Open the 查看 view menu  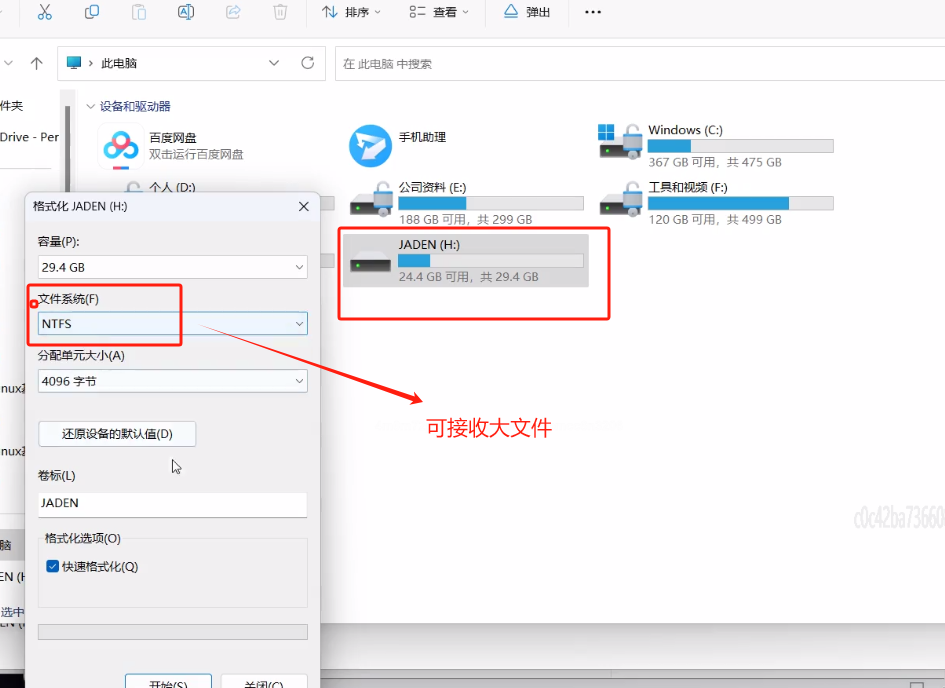coord(439,12)
